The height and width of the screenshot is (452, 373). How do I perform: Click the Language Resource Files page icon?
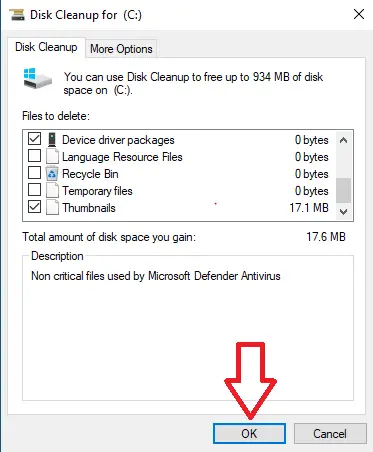tap(52, 156)
